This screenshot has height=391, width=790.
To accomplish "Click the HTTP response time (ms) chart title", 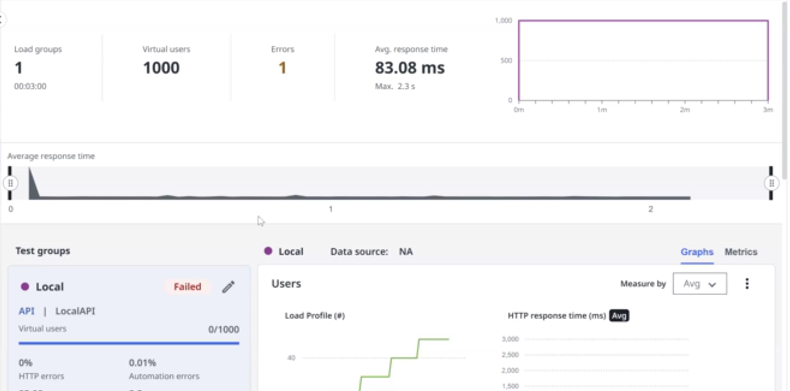I will click(x=557, y=316).
